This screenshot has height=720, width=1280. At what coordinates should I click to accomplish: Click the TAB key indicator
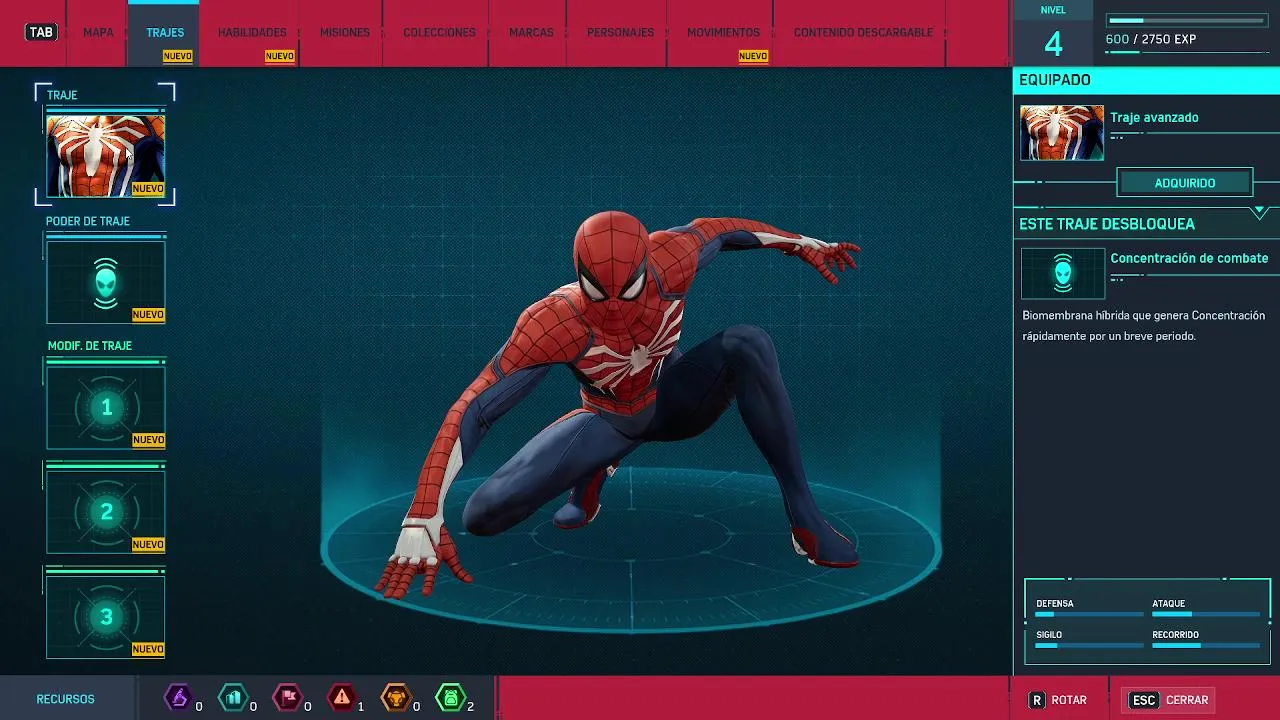click(x=41, y=32)
